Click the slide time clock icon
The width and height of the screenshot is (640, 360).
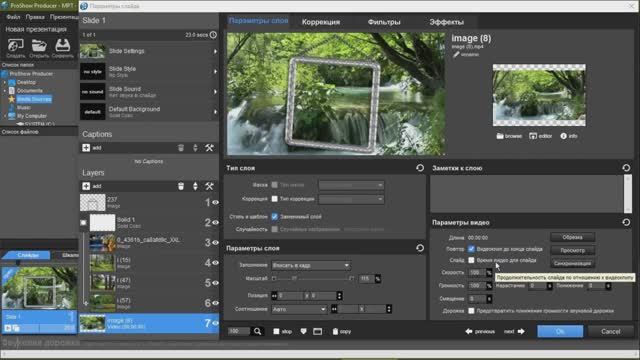(x=213, y=35)
